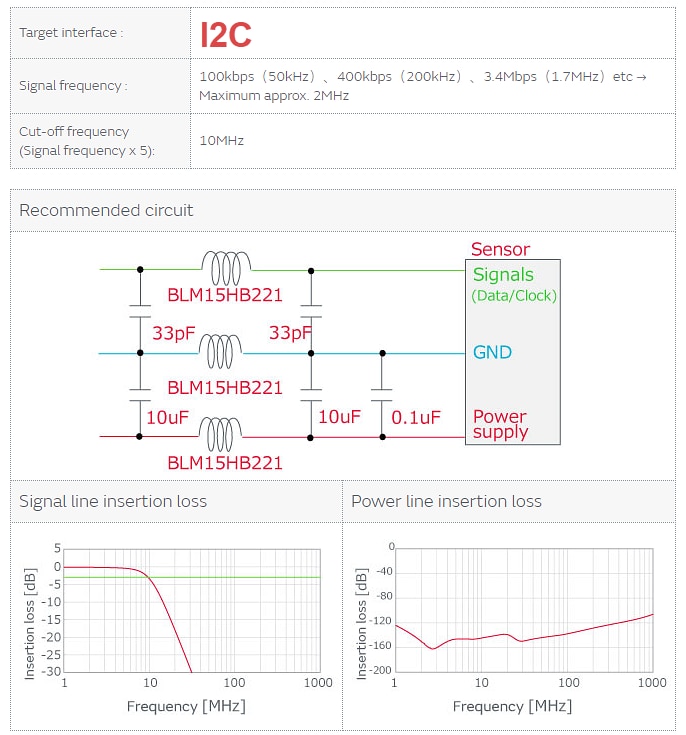Click the inductor symbol on the blue GND line
Screen dimensions: 686x735
219,351
